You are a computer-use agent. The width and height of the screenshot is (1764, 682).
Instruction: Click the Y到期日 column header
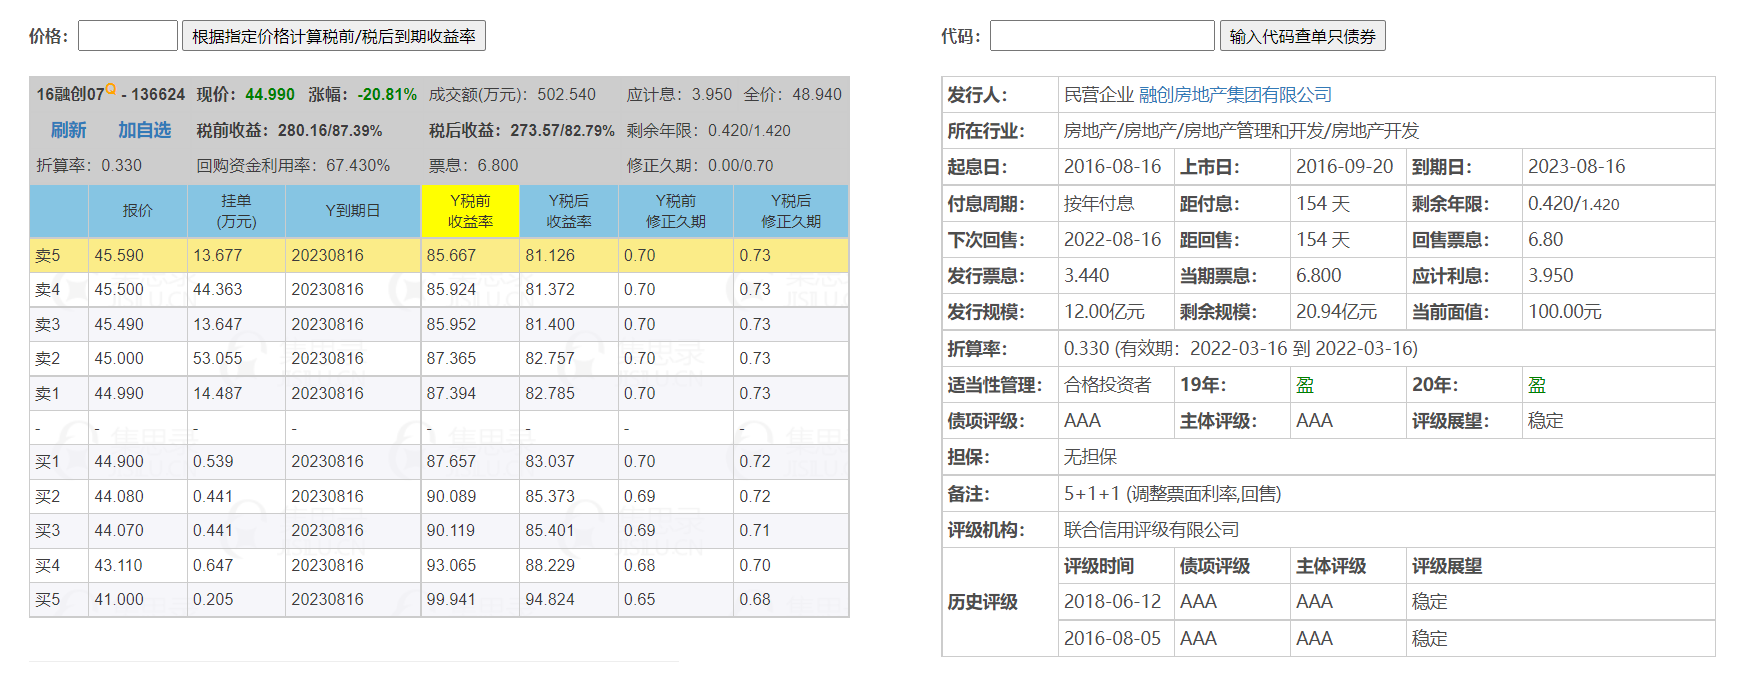tap(352, 211)
